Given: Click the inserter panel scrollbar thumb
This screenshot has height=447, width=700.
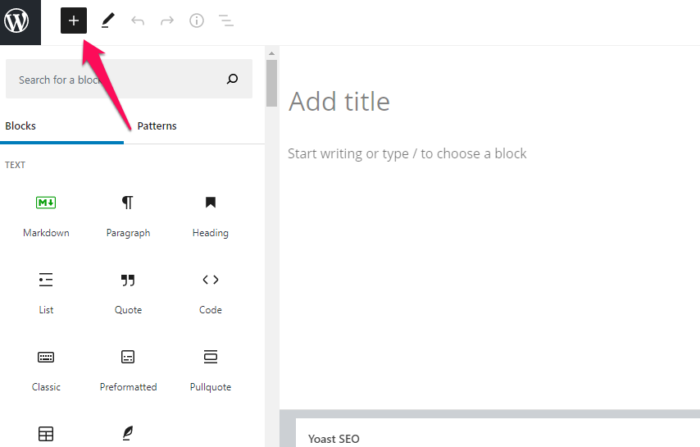Looking at the screenshot, I should click(x=271, y=83).
